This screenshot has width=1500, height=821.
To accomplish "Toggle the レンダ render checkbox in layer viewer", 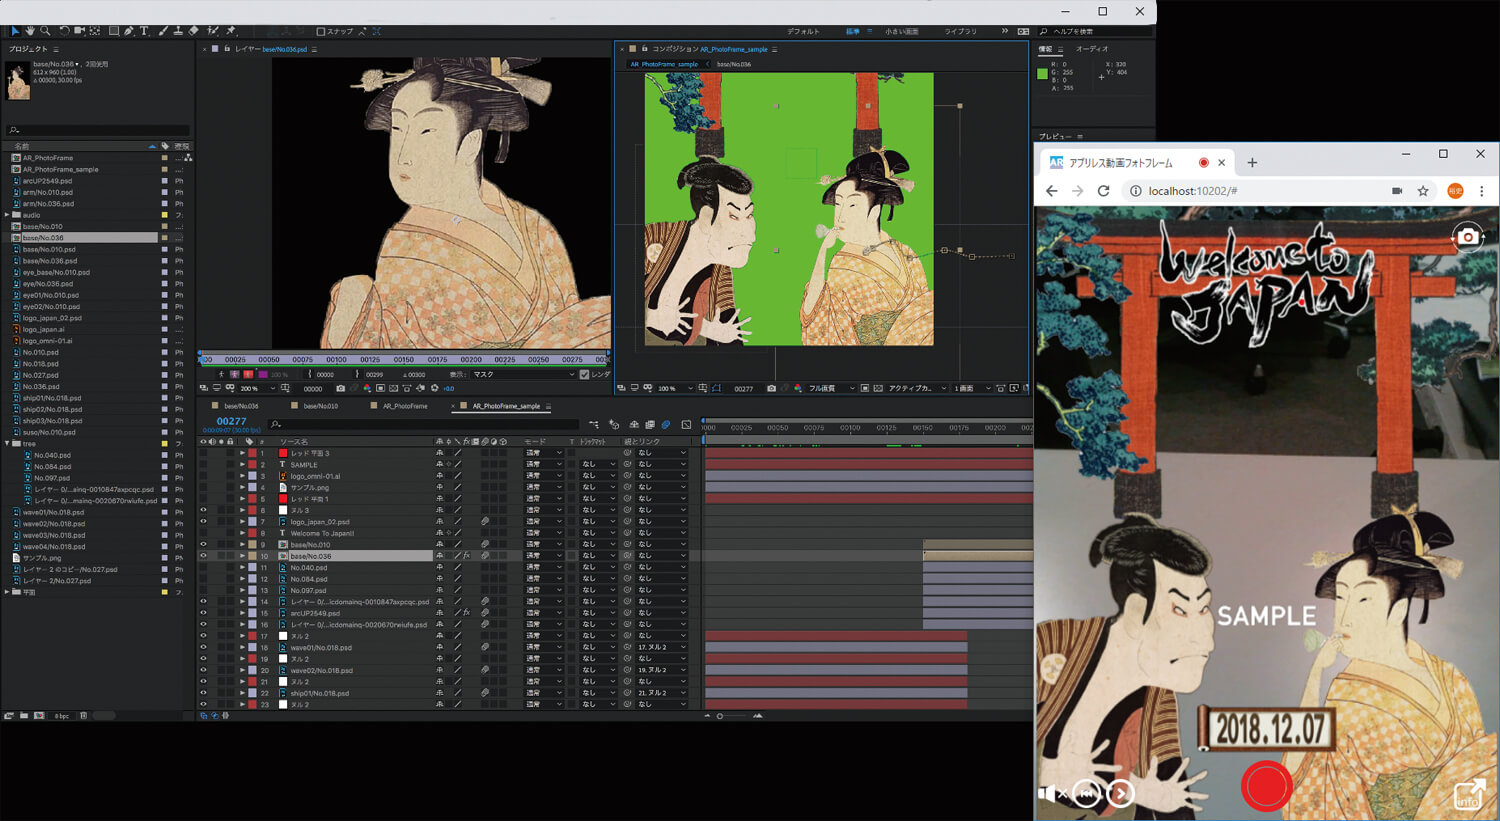I will point(584,375).
